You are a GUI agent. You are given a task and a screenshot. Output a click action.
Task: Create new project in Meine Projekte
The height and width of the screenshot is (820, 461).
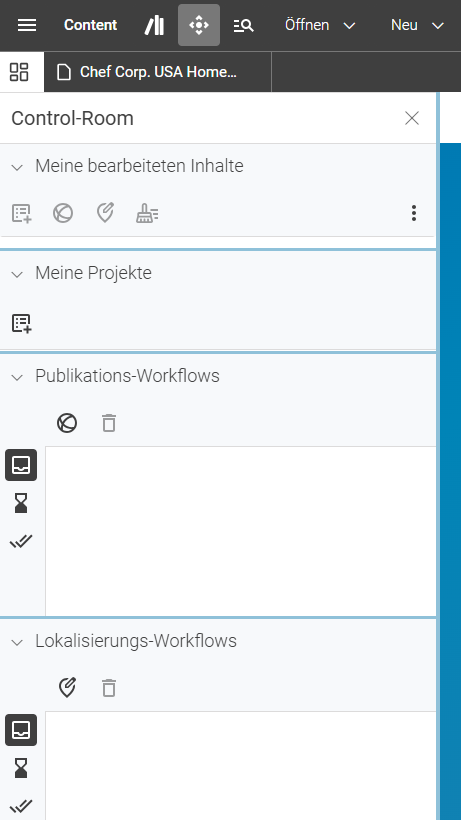point(21,323)
